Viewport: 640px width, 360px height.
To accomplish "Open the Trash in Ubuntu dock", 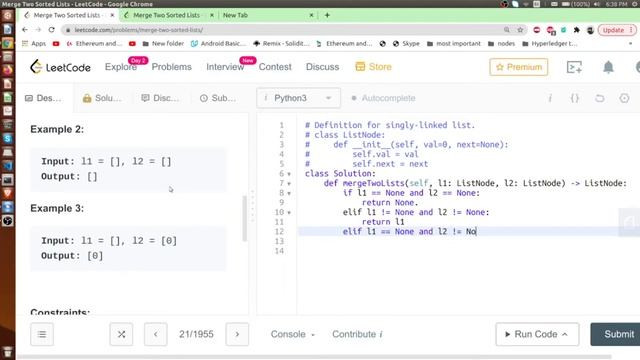I will pos(7,351).
